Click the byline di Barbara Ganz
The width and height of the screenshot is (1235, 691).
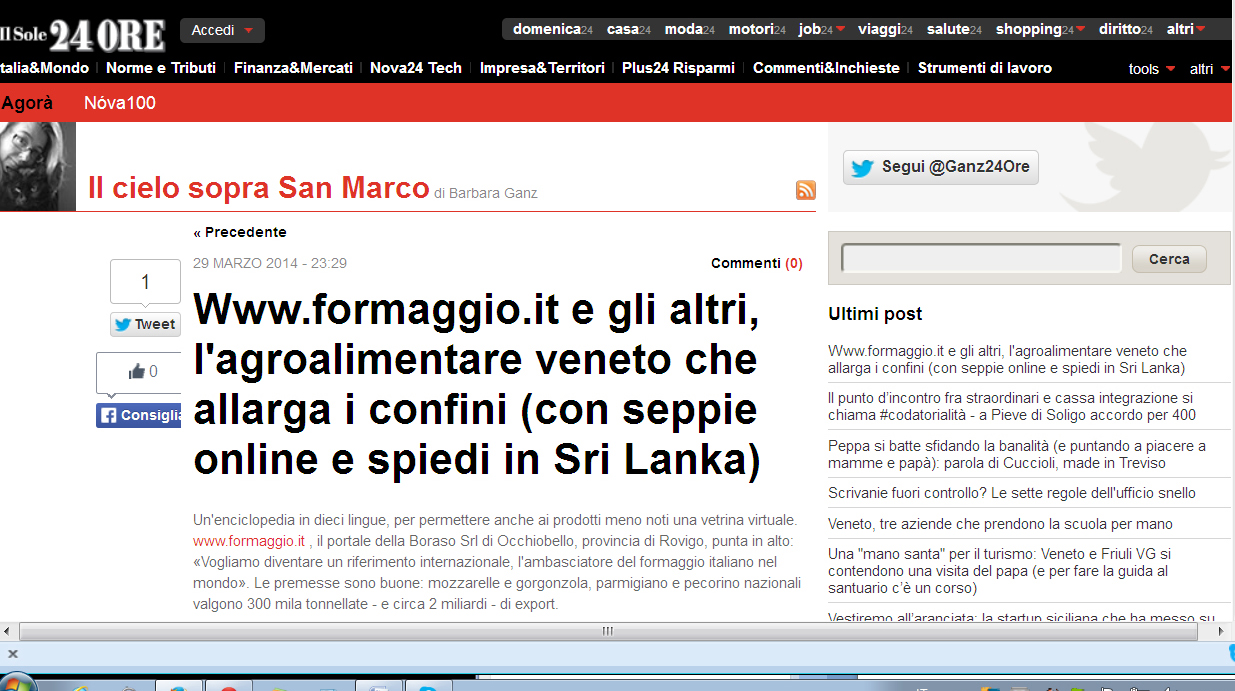[x=486, y=193]
